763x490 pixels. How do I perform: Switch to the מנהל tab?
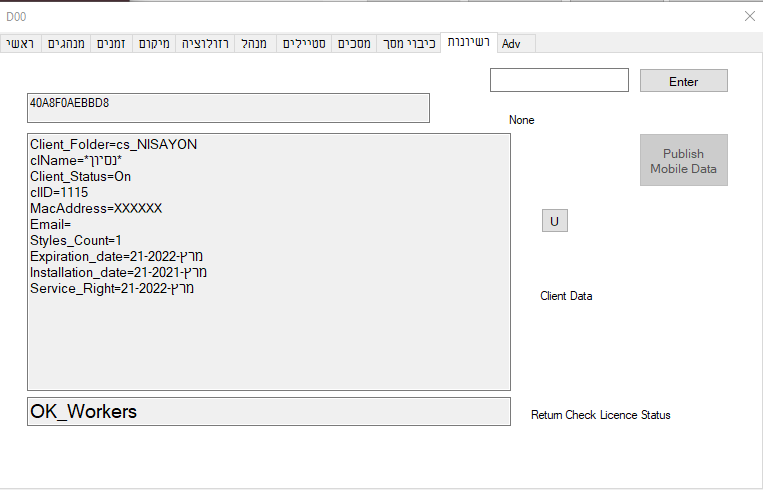tap(255, 44)
